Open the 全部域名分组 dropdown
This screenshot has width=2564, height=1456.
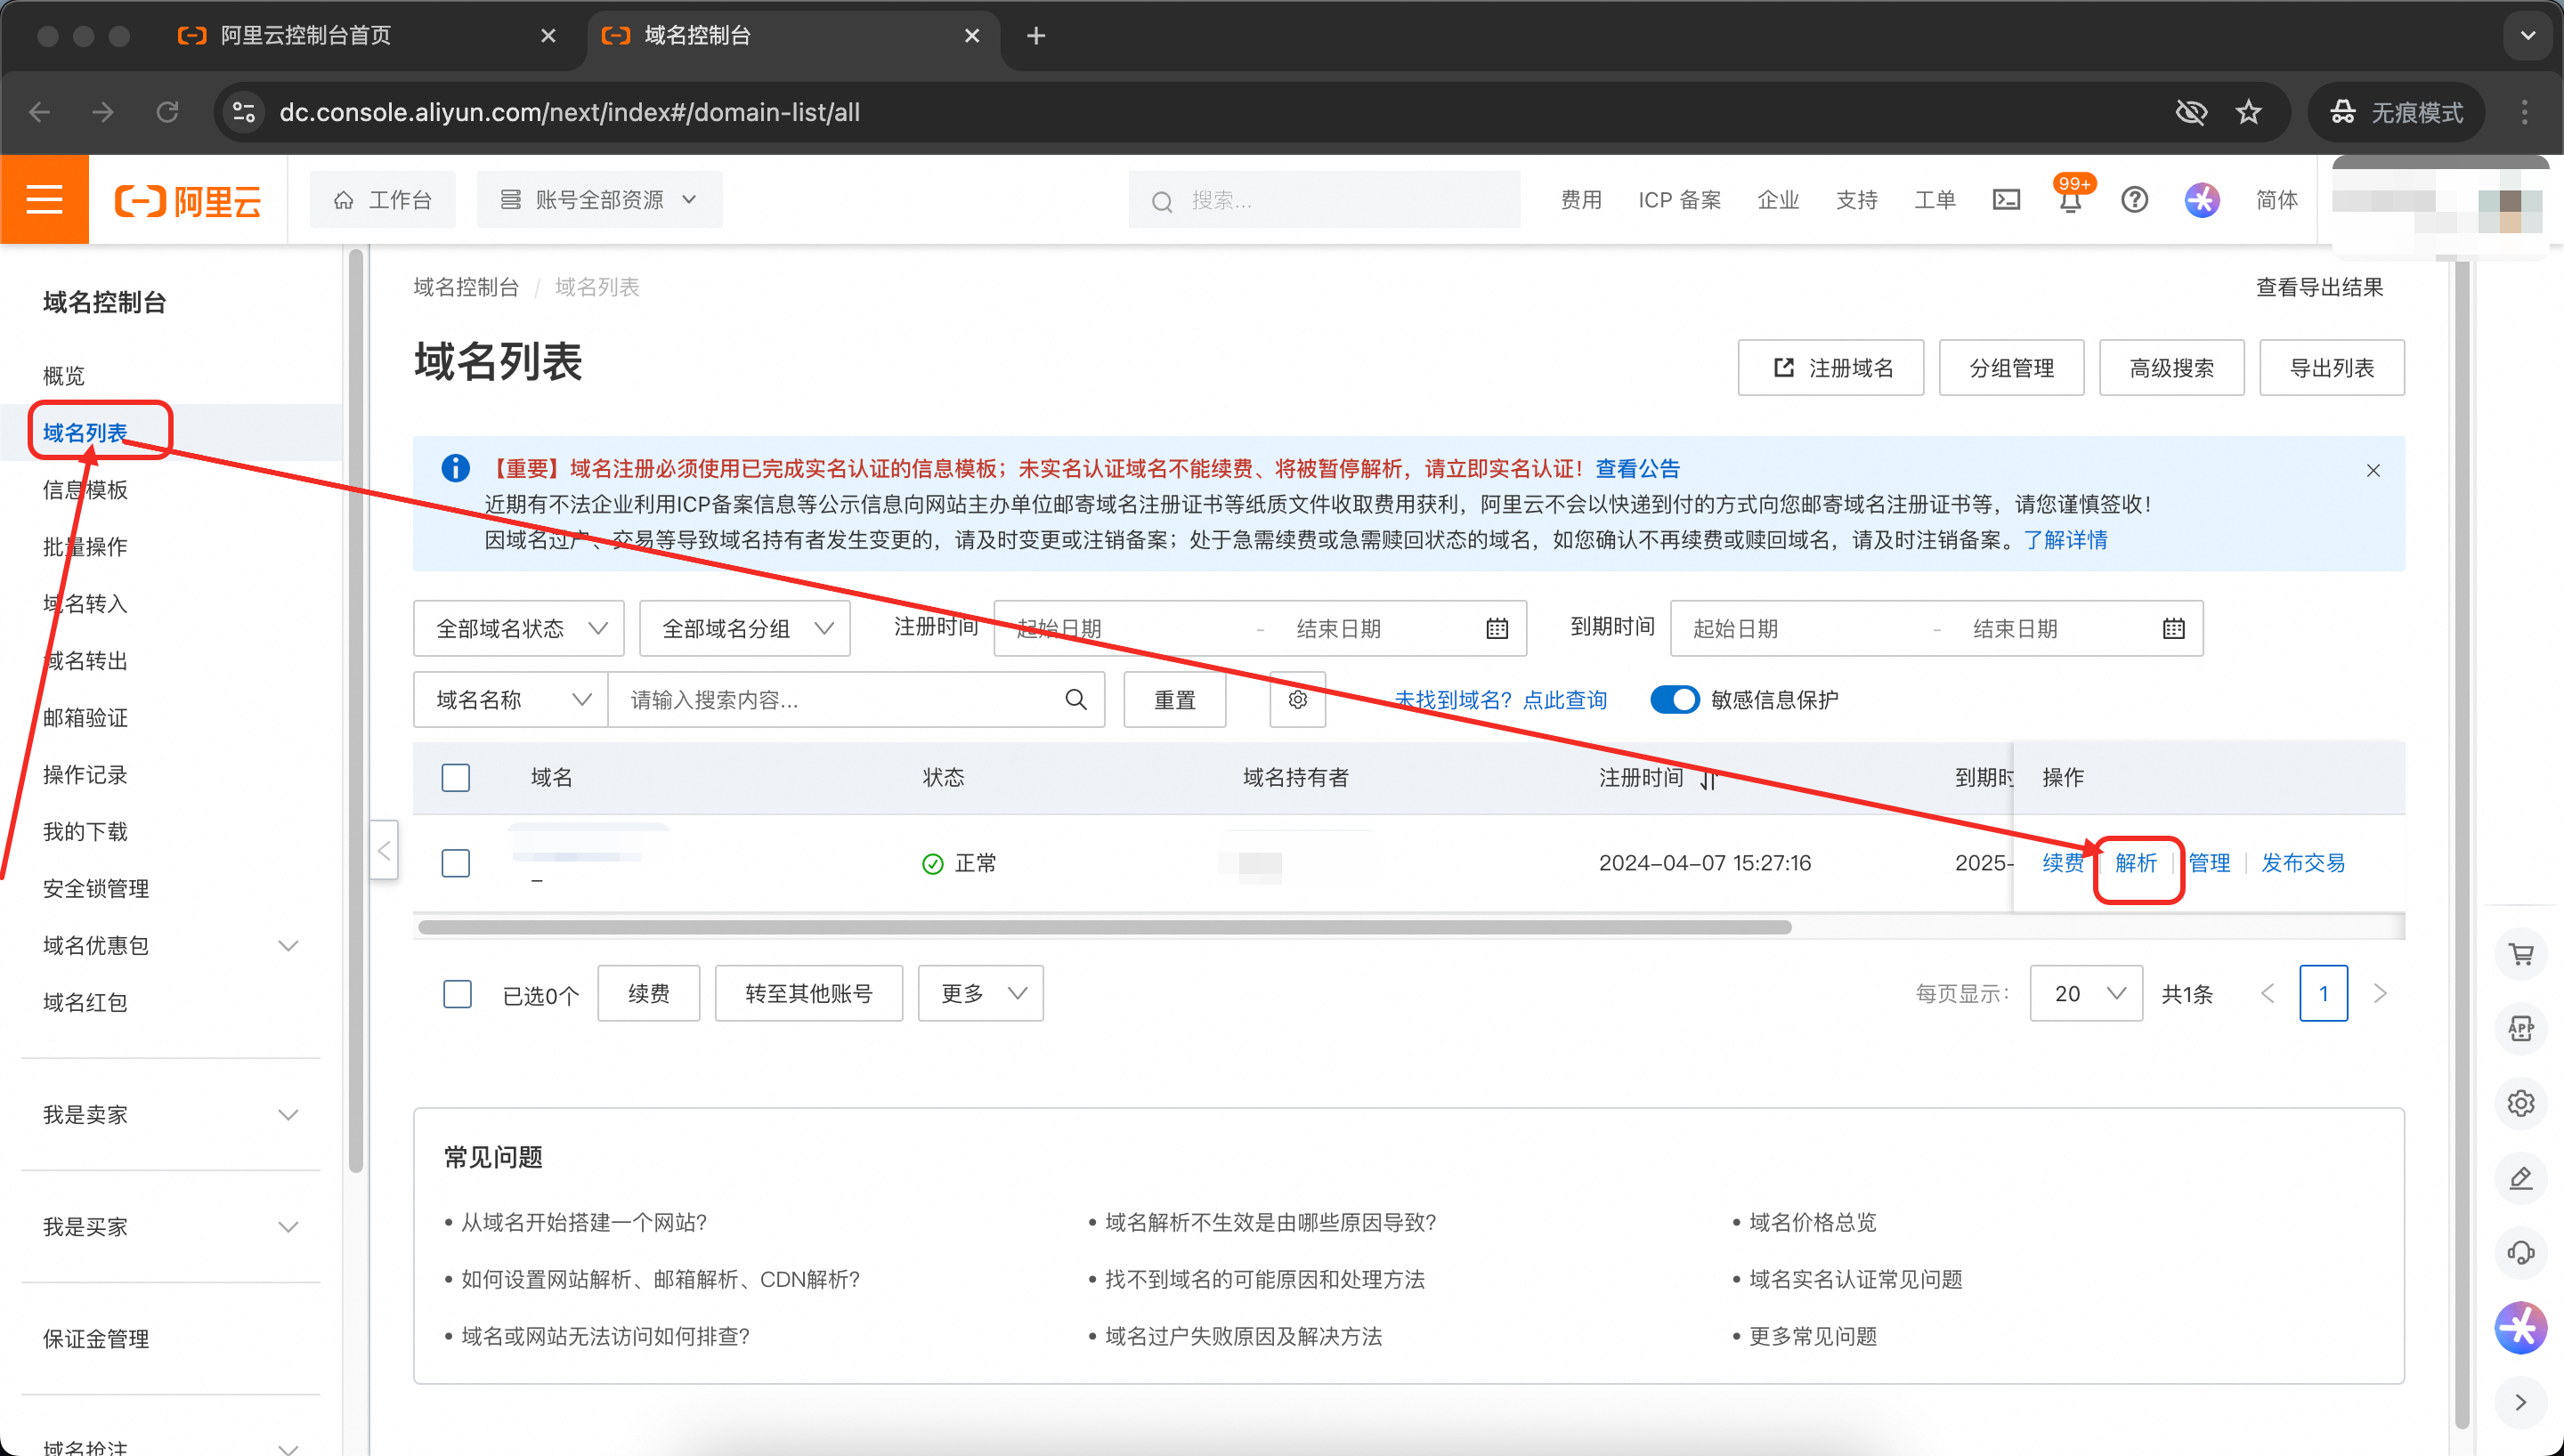pos(744,628)
